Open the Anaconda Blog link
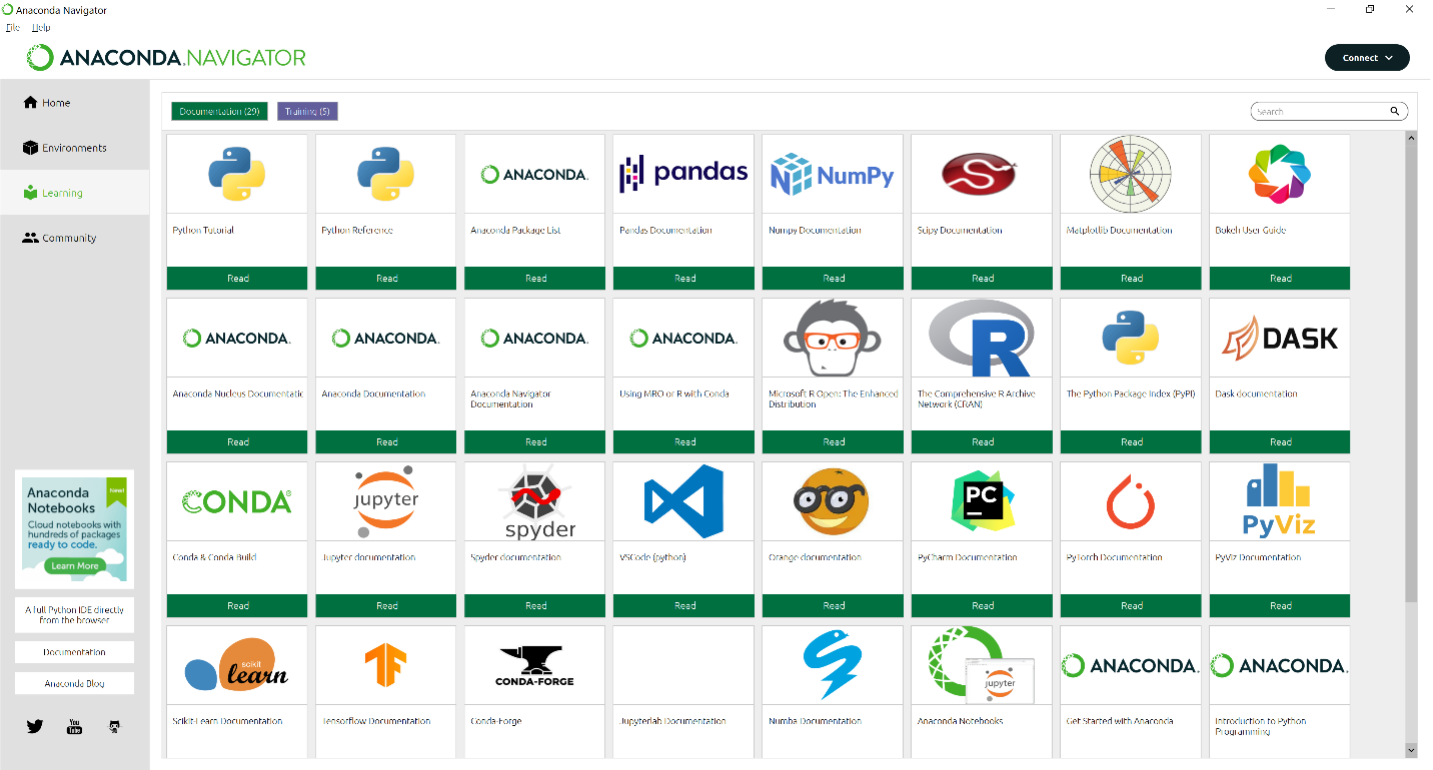The width and height of the screenshot is (1433, 770). 74,684
